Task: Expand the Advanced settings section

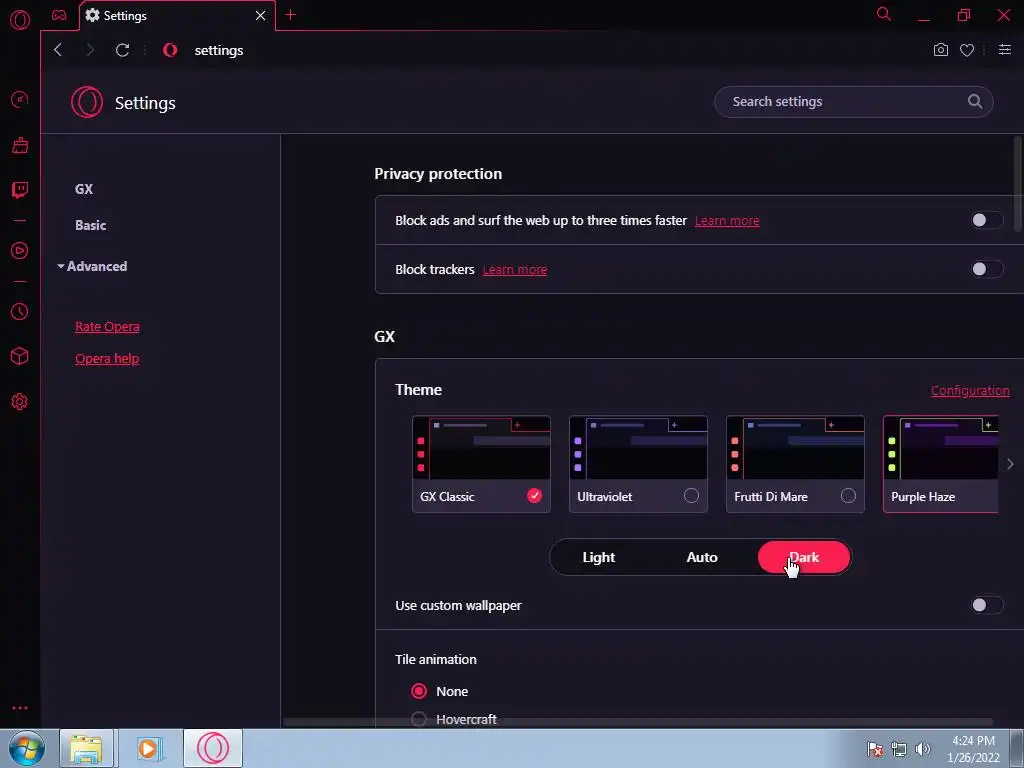Action: pyautogui.click(x=92, y=266)
